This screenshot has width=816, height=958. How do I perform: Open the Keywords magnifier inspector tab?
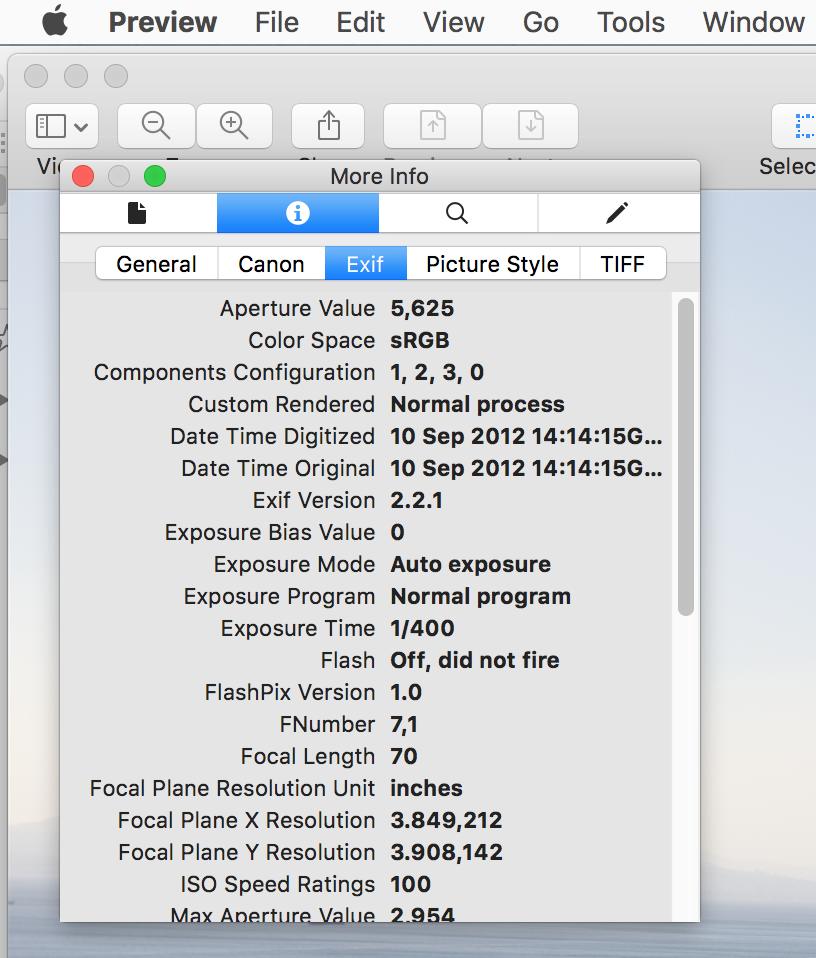457,213
